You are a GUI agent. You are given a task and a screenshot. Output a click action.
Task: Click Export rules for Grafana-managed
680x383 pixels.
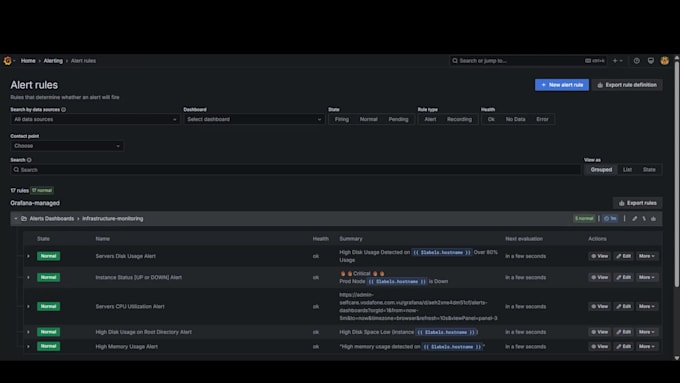pos(638,203)
